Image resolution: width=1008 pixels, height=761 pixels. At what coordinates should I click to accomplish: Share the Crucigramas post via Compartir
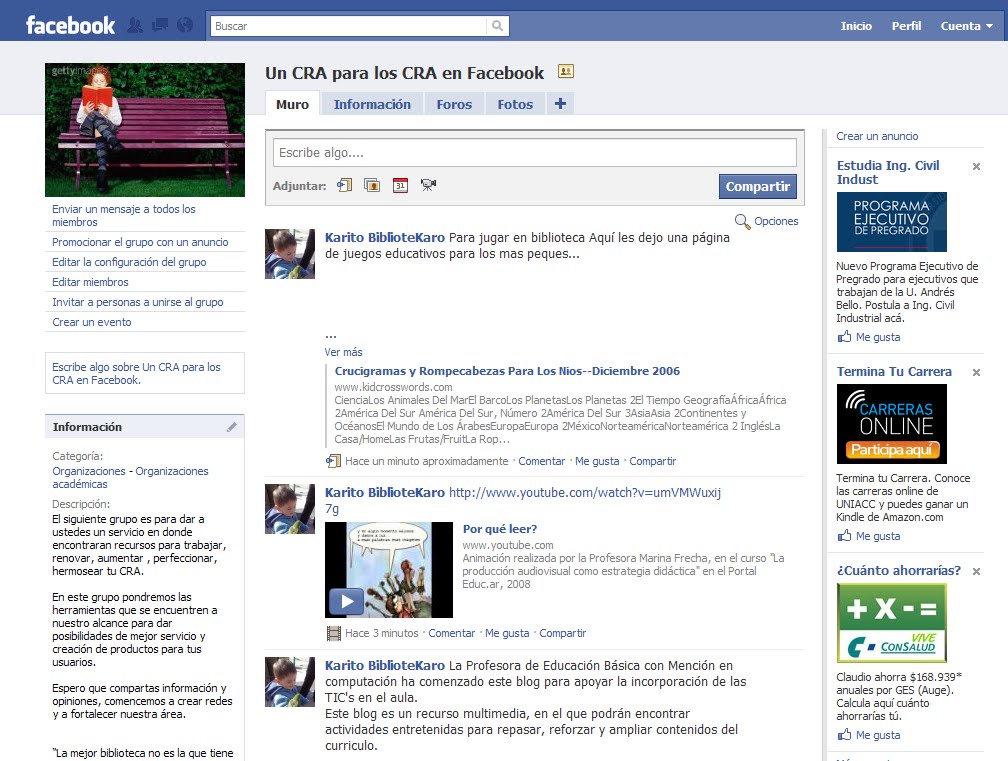click(x=652, y=461)
